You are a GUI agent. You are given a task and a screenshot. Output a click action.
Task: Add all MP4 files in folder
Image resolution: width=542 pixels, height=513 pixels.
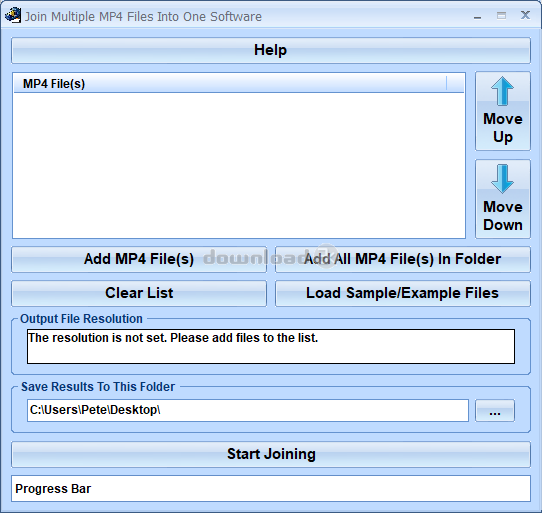pyautogui.click(x=403, y=259)
